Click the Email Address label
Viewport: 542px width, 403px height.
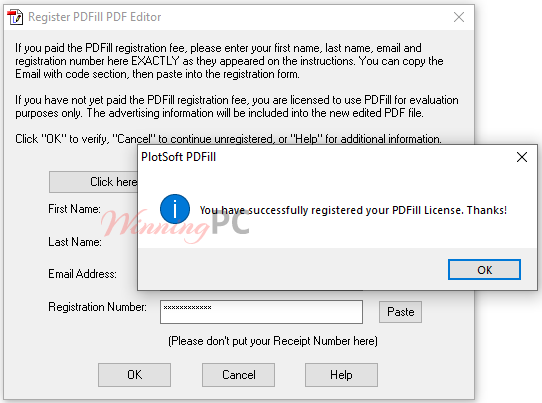click(82, 274)
